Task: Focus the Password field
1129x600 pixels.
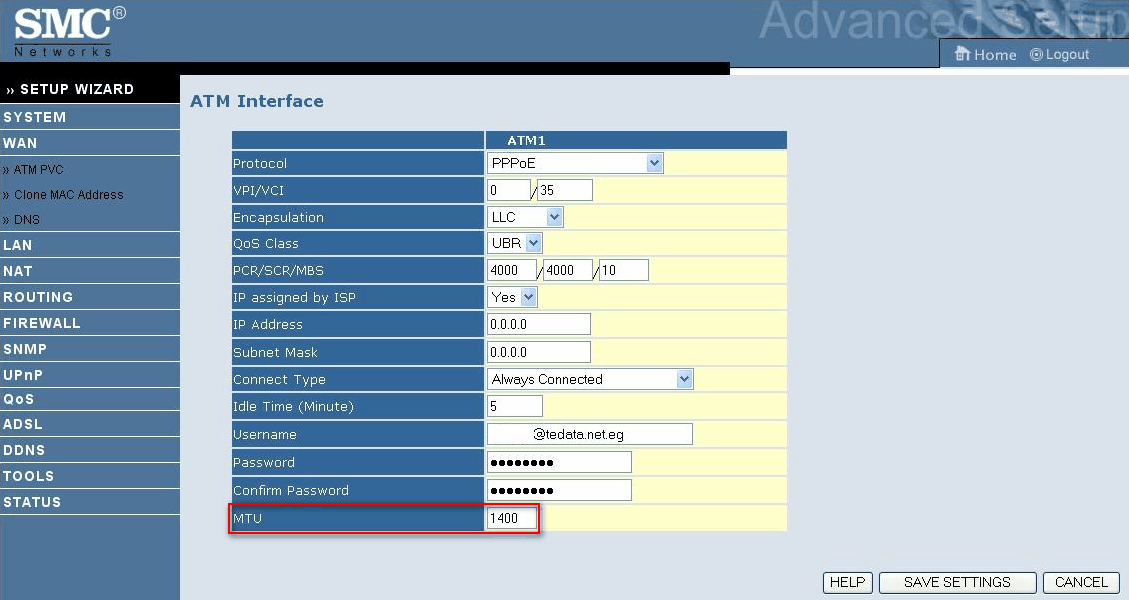Action: point(559,462)
